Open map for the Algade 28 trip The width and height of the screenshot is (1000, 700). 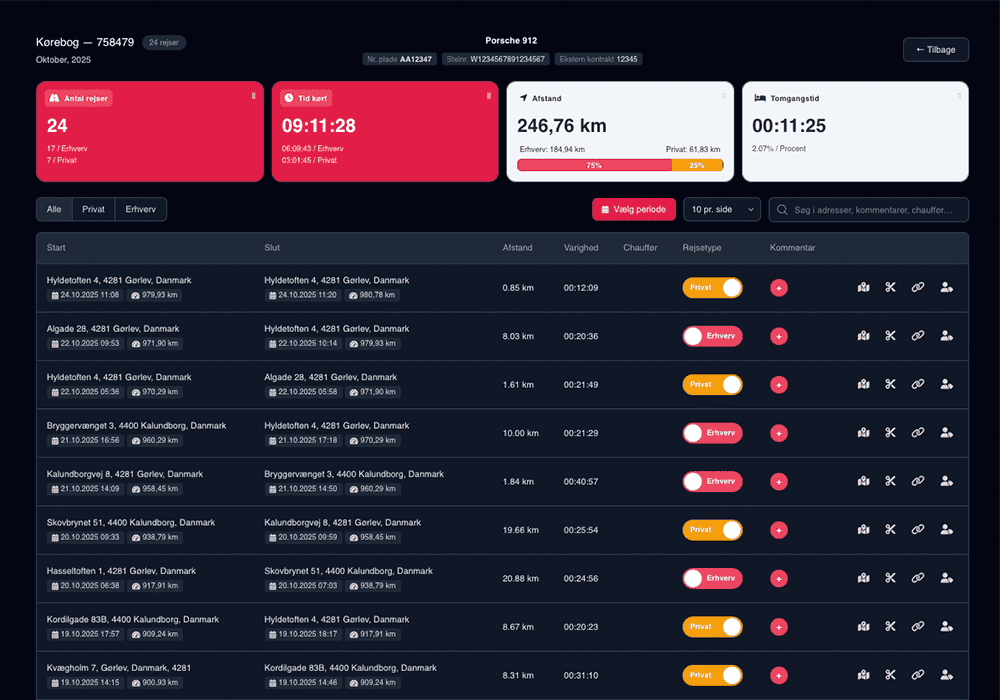click(863, 336)
